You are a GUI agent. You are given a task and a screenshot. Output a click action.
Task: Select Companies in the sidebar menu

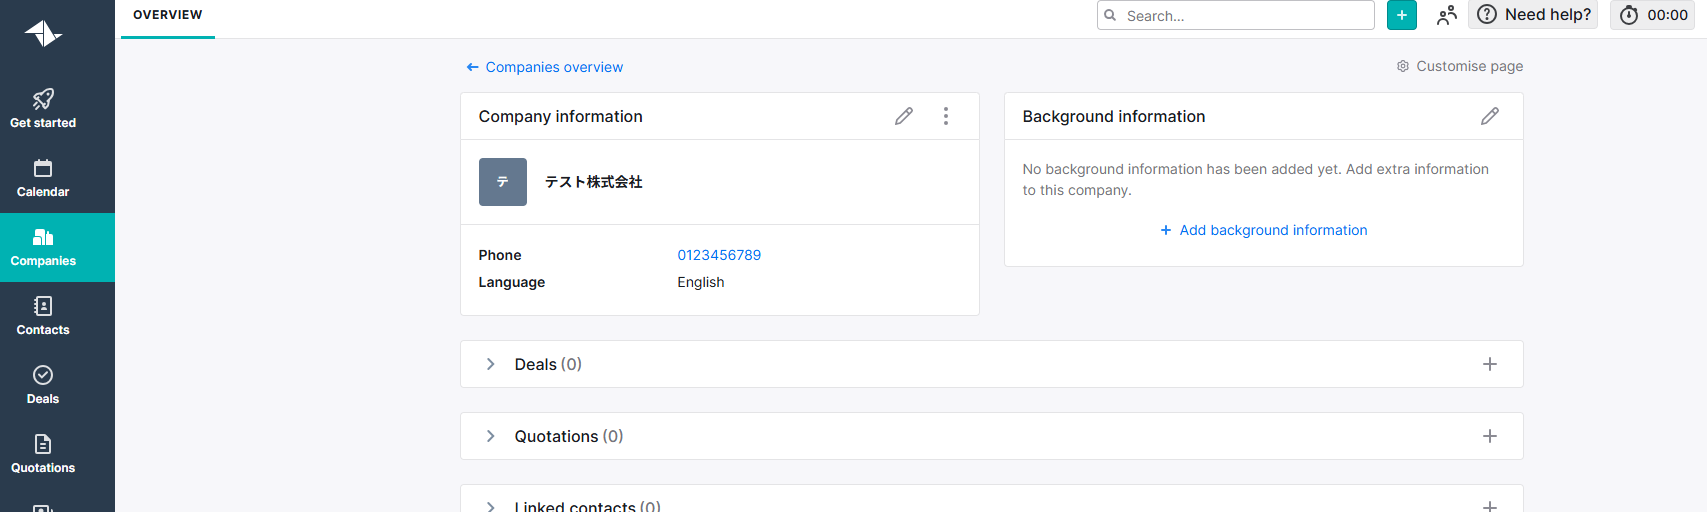(43, 248)
